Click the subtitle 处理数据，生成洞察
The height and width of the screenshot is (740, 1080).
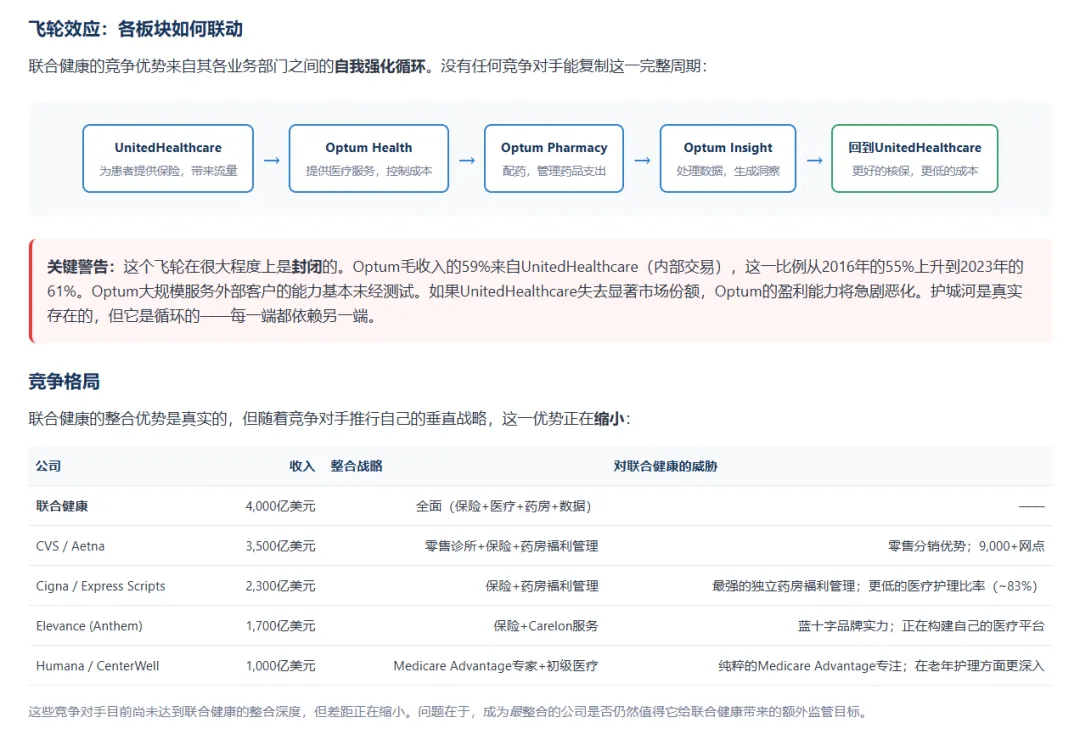click(727, 171)
